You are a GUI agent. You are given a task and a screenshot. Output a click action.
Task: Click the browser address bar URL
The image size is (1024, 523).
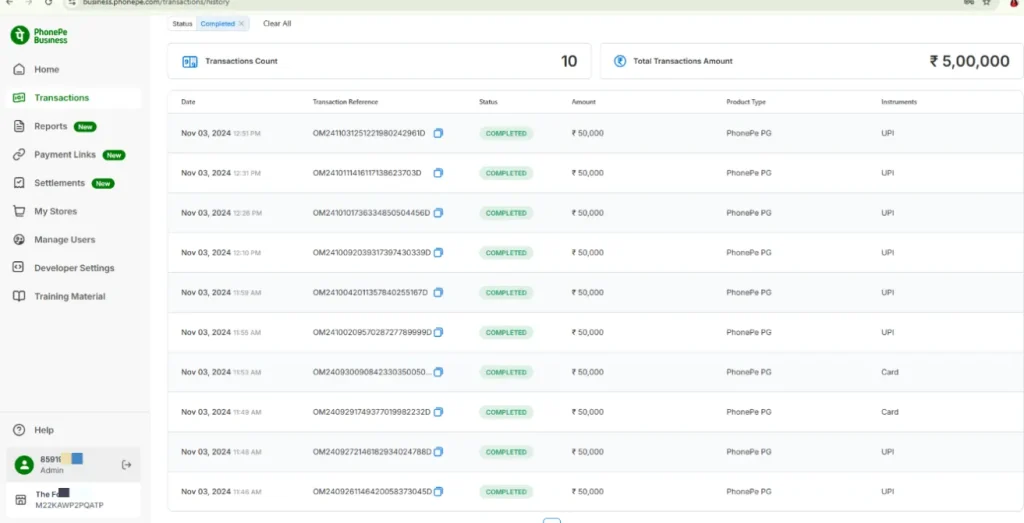coord(160,4)
